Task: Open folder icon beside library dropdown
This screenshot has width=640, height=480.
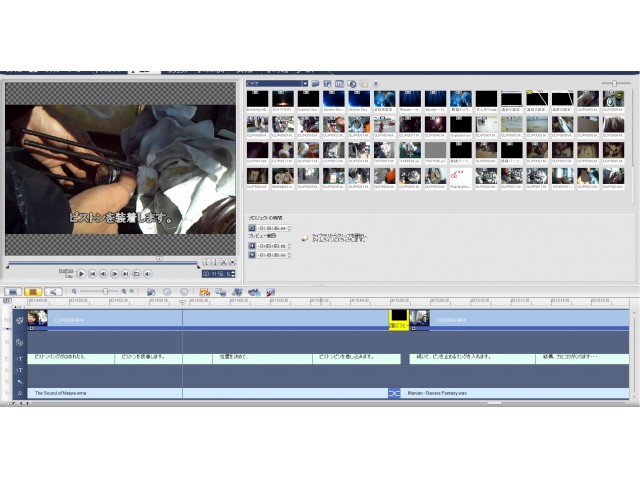Action: (315, 84)
